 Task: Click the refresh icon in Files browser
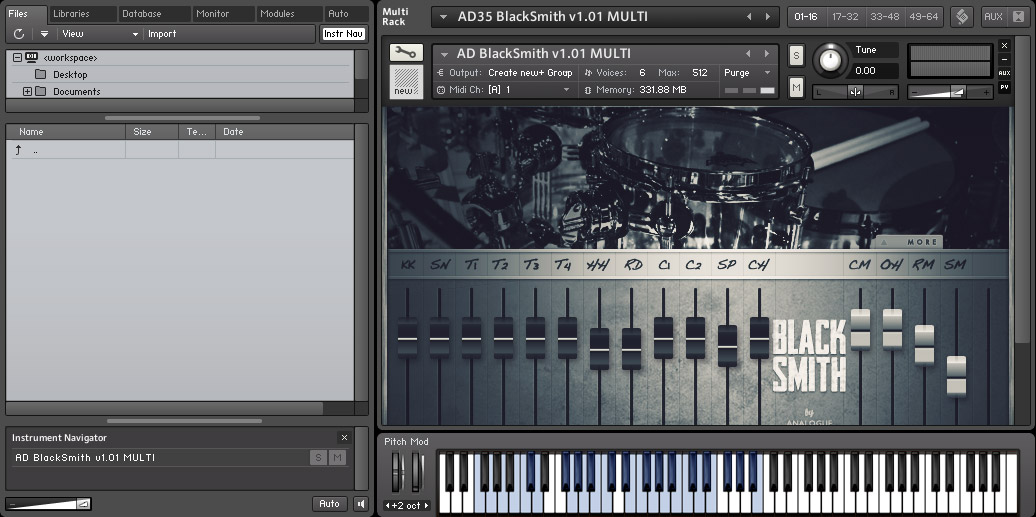pyautogui.click(x=19, y=34)
